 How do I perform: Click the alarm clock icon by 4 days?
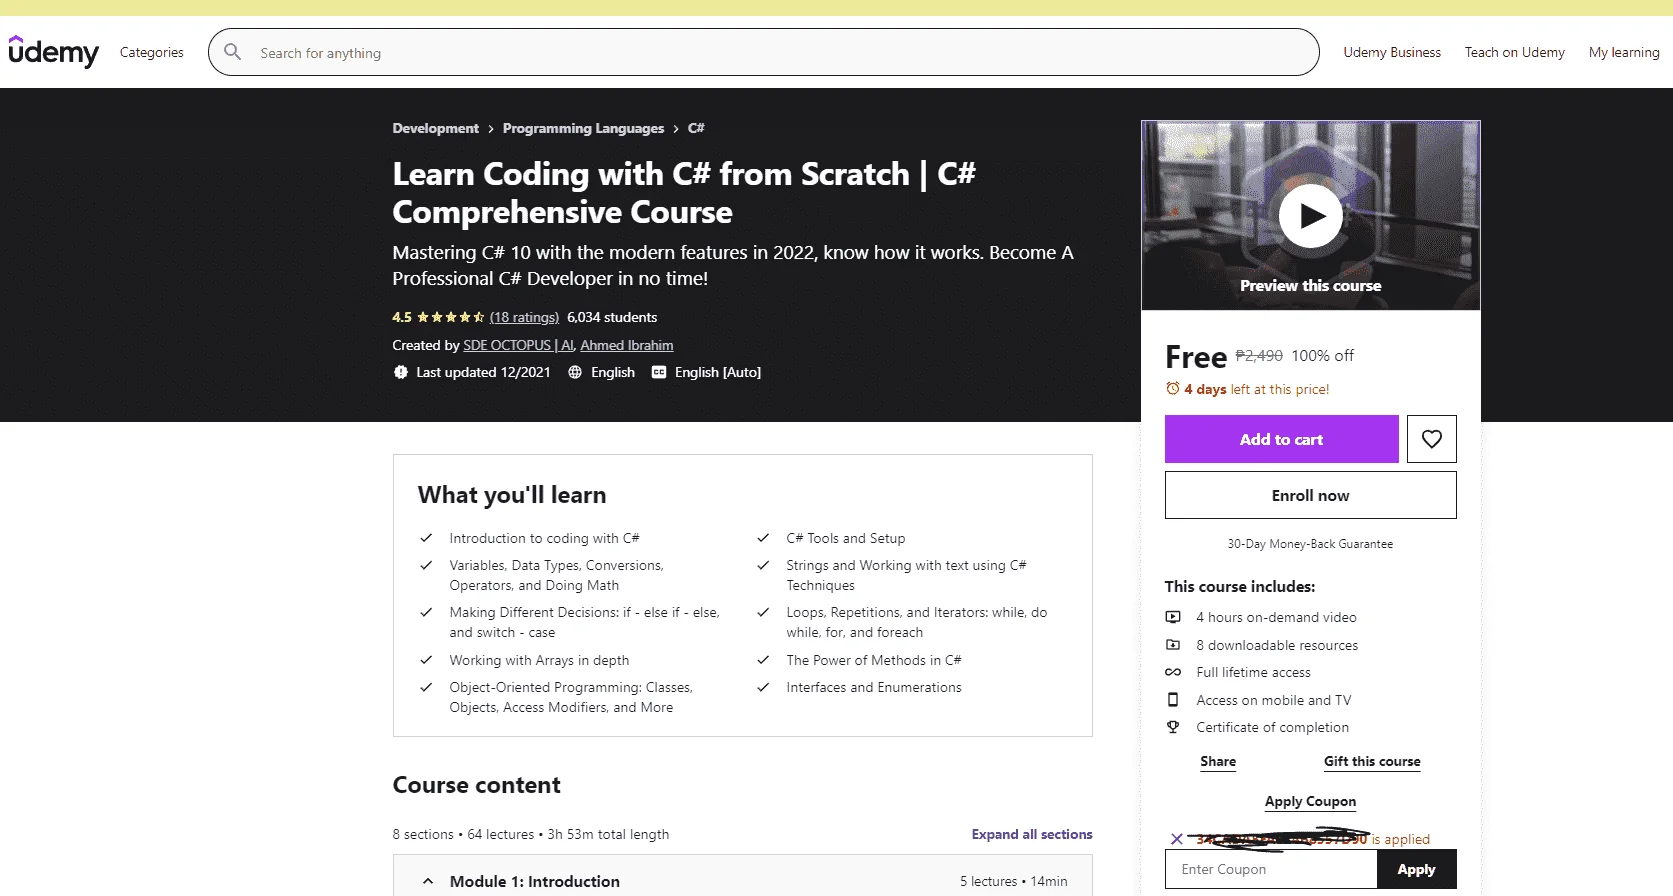pos(1173,389)
